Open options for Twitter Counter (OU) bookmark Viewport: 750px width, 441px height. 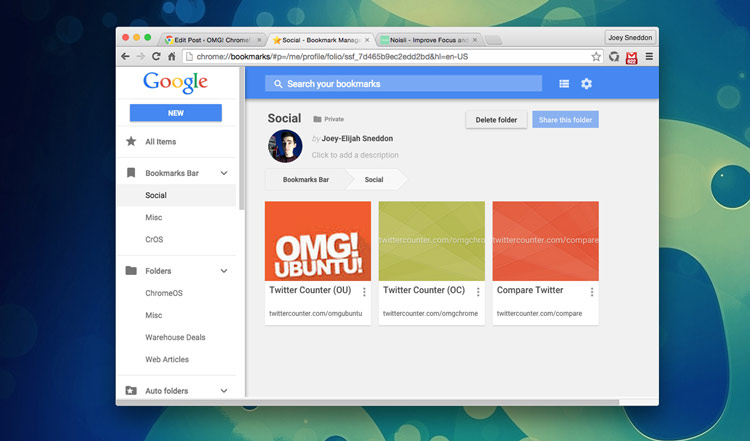click(364, 292)
